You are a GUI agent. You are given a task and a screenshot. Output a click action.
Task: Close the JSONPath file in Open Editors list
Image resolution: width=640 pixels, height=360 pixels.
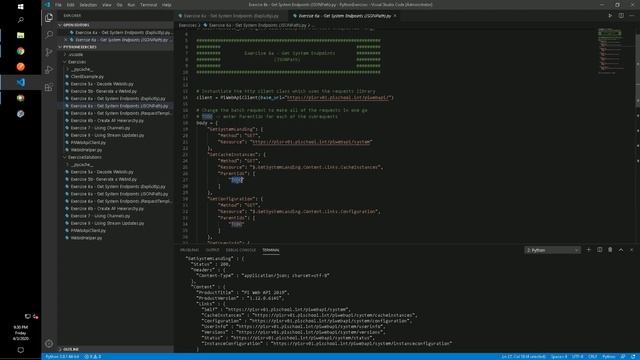pyautogui.click(x=66, y=40)
